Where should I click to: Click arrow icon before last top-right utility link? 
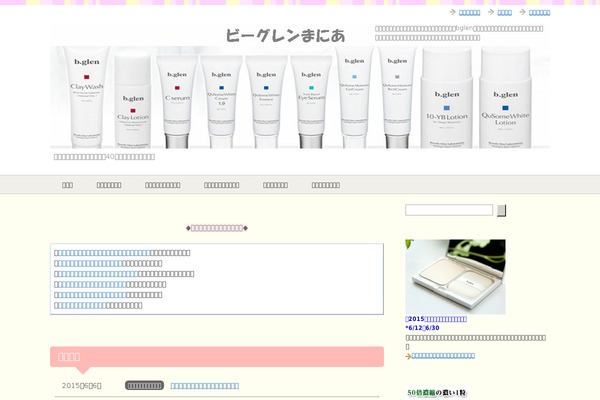pos(522,12)
